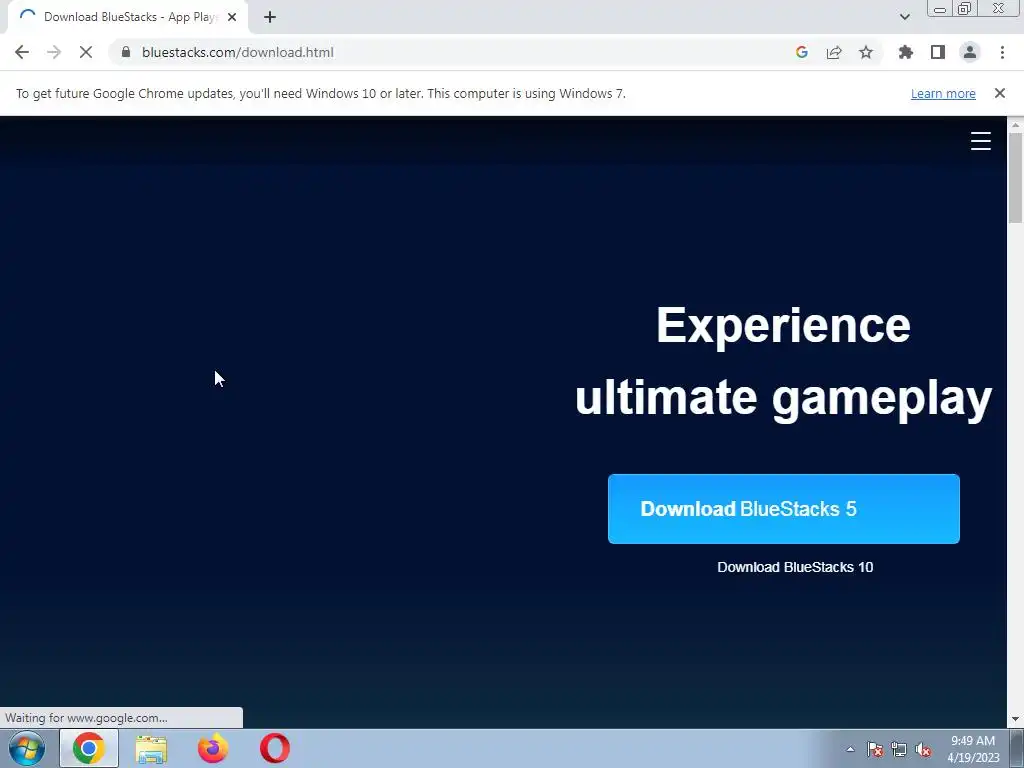The height and width of the screenshot is (768, 1024).
Task: Click Download BlueStacks 5 button
Action: click(784, 509)
